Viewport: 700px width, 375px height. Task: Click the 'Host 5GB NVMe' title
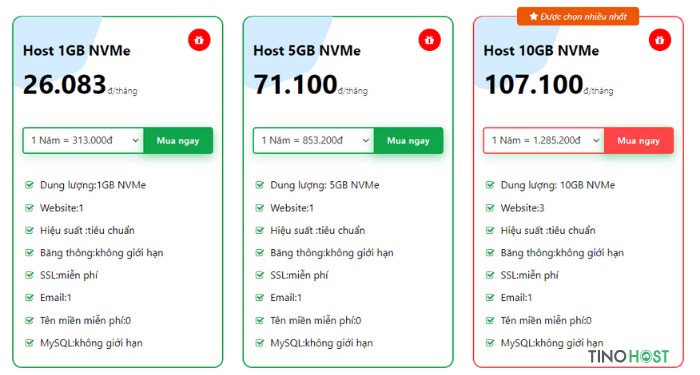(x=307, y=50)
